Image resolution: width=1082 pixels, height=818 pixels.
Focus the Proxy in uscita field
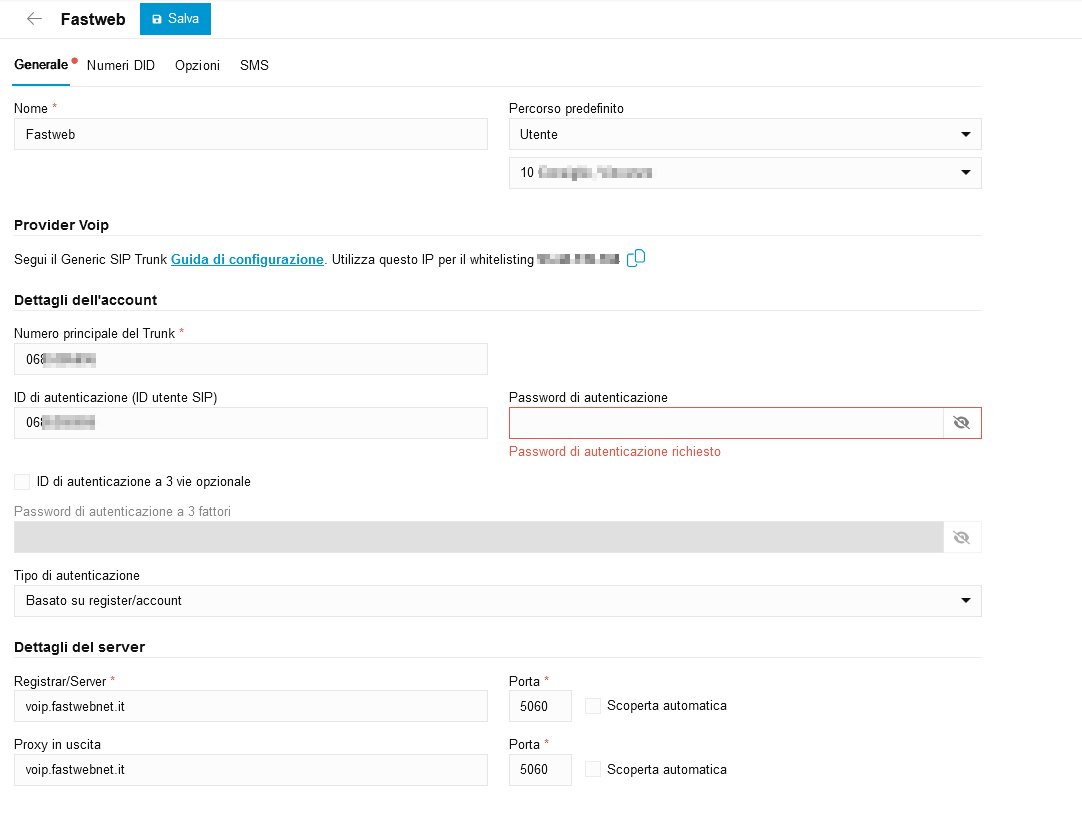[250, 770]
